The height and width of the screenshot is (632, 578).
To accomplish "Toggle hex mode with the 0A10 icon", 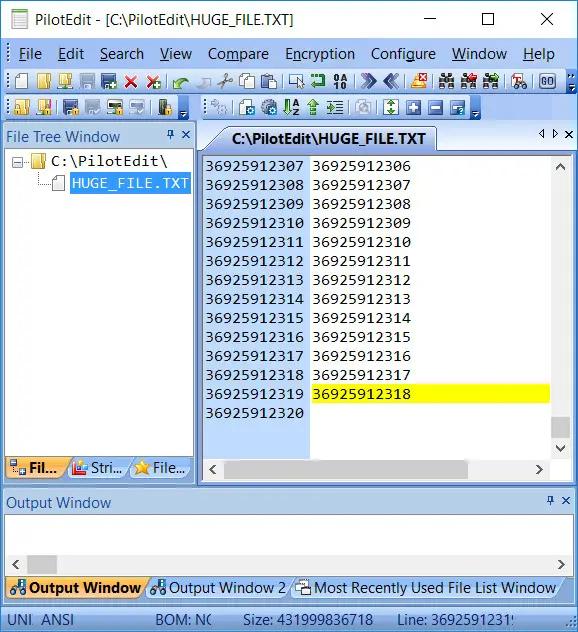I will point(340,81).
